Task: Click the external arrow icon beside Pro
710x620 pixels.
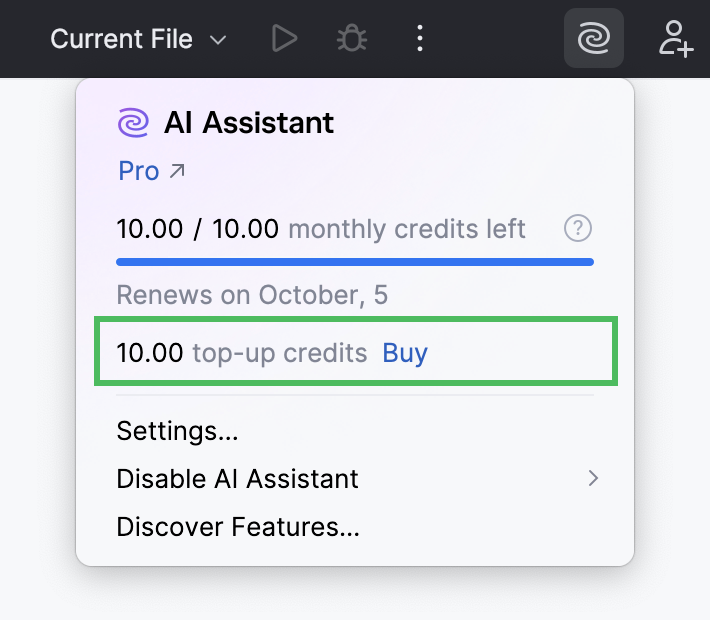Action: [177, 171]
